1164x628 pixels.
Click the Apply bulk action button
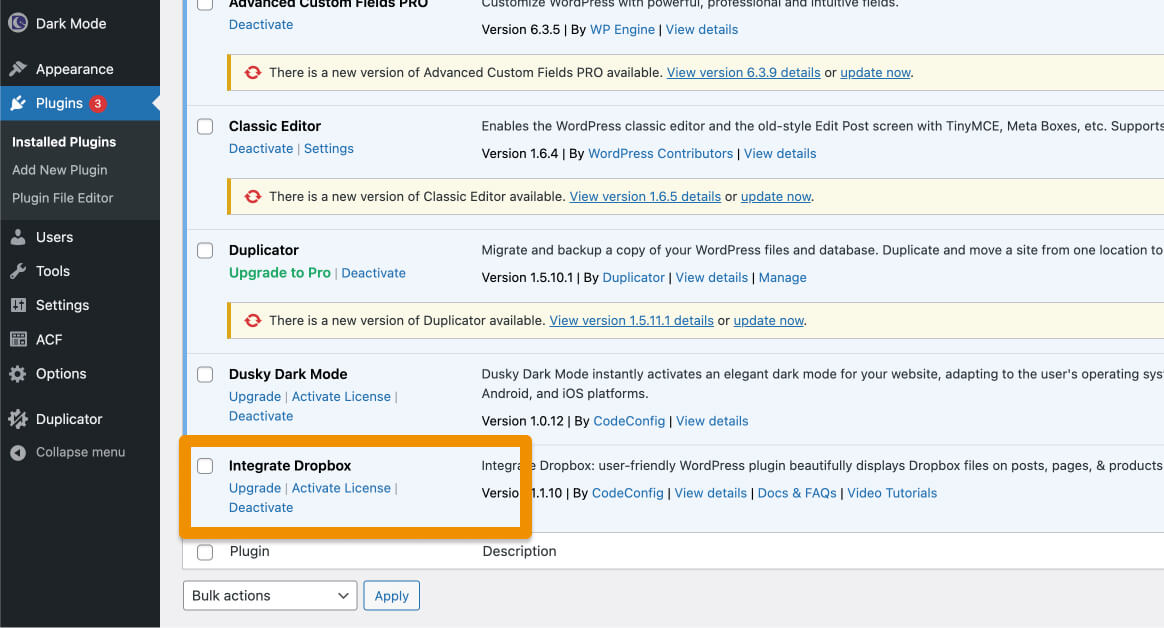pyautogui.click(x=391, y=595)
